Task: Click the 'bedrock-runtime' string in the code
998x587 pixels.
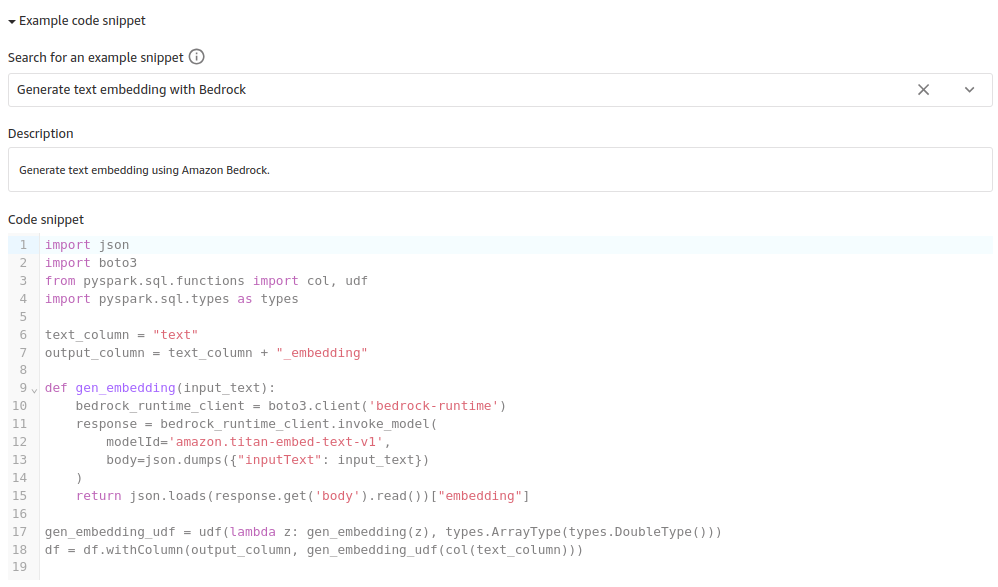Action: [434, 406]
